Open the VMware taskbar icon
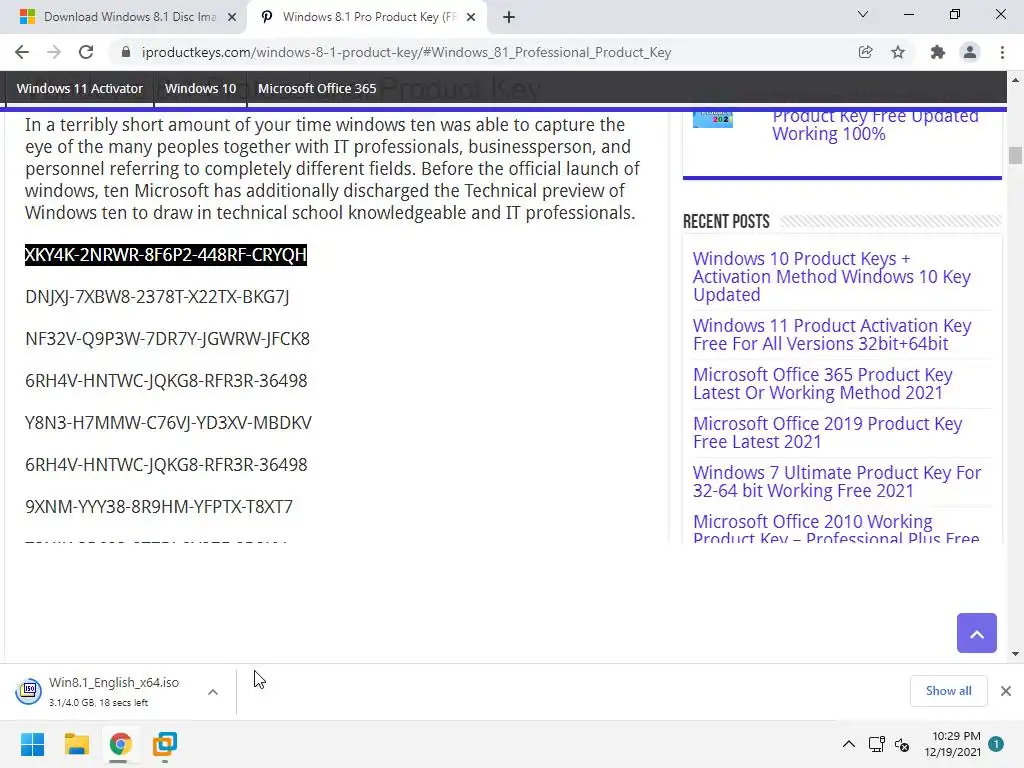Screen dimensions: 1024x768 165,744
